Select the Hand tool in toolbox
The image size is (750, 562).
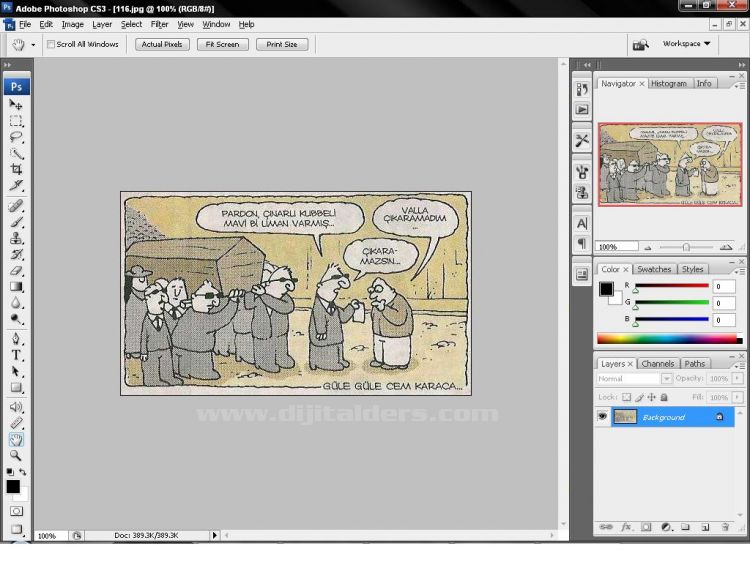[x=16, y=440]
